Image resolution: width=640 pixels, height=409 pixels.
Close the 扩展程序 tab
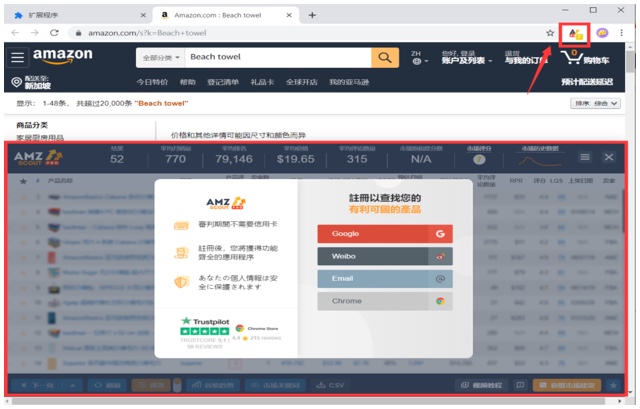pyautogui.click(x=143, y=15)
